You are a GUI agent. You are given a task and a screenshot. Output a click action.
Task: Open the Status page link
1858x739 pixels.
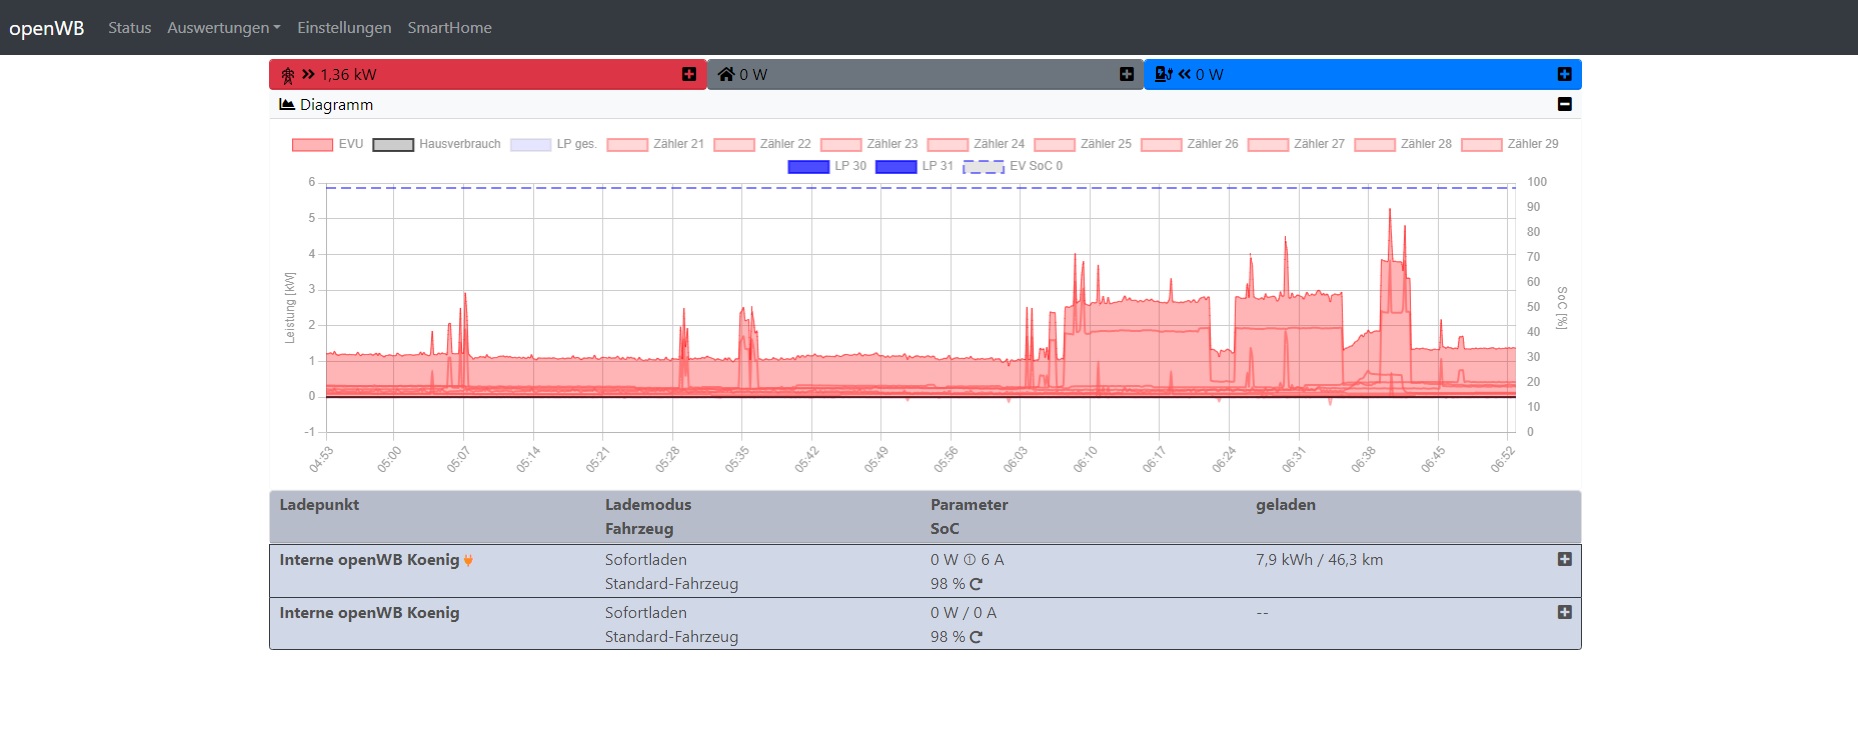tap(129, 28)
